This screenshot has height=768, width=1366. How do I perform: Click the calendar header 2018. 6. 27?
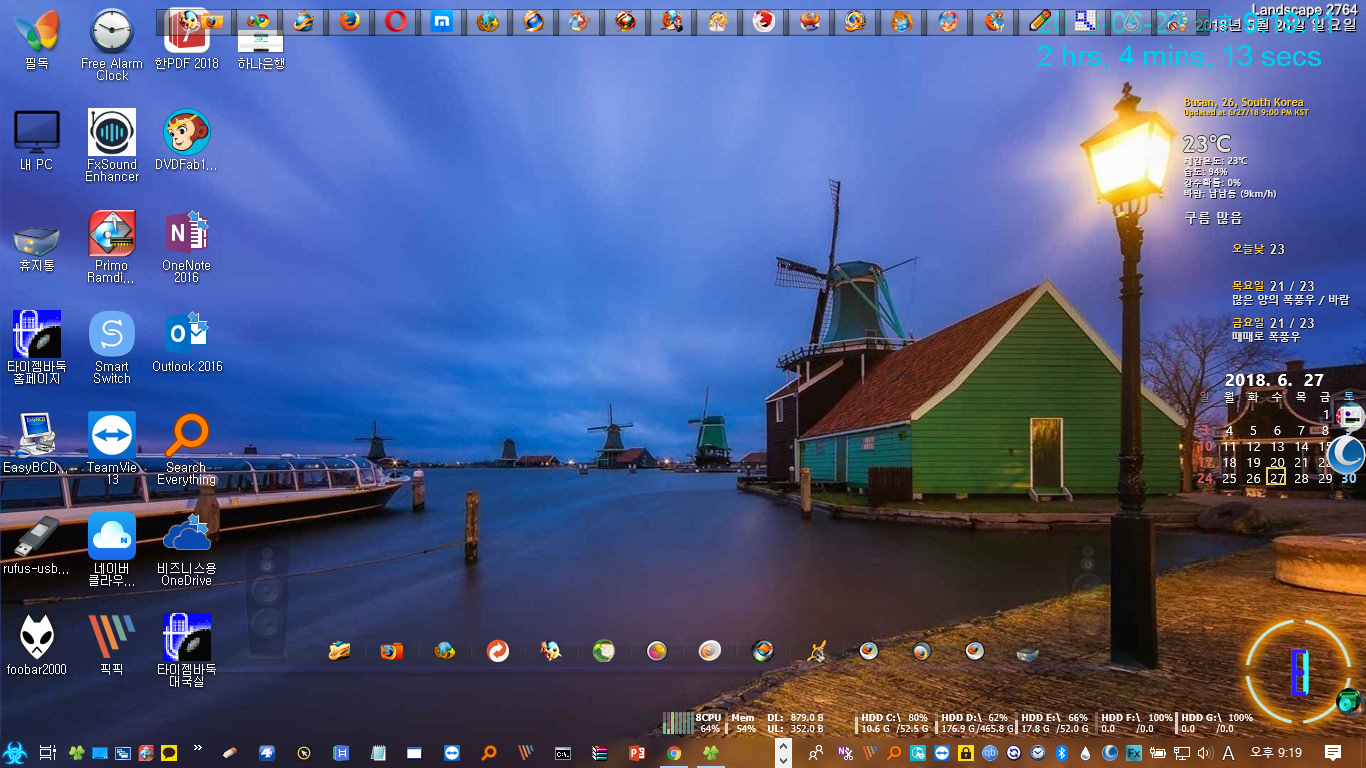coord(1274,380)
